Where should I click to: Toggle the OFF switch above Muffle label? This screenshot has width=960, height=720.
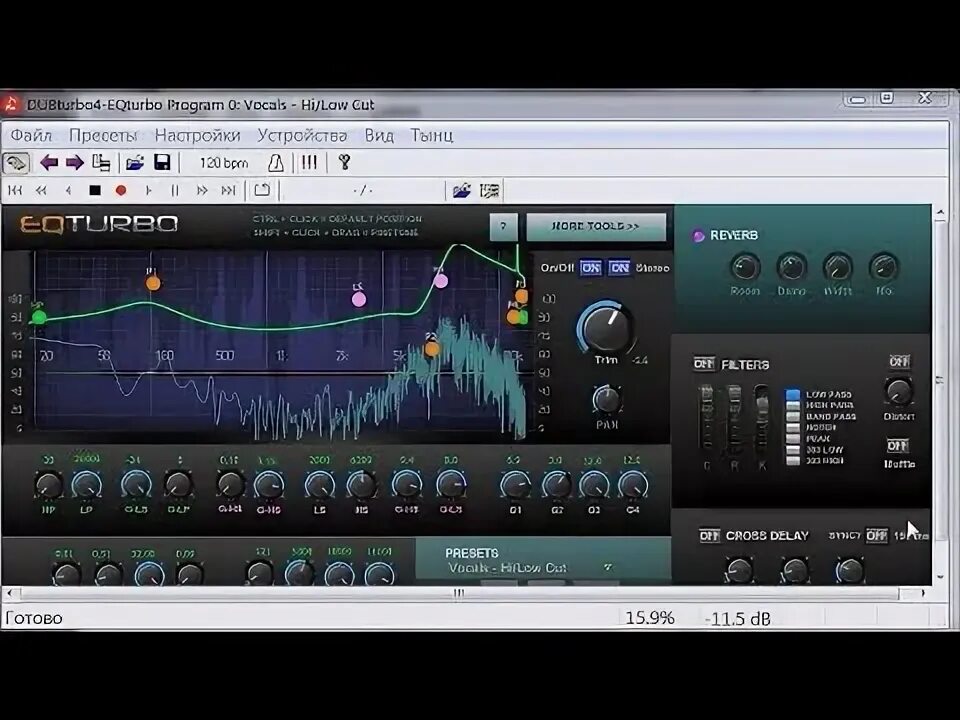click(898, 446)
